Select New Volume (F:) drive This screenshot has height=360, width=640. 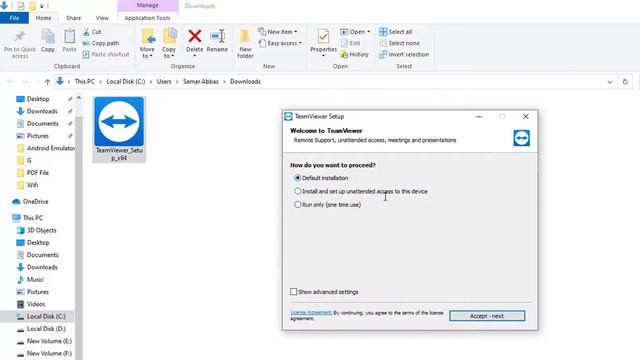click(x=44, y=353)
